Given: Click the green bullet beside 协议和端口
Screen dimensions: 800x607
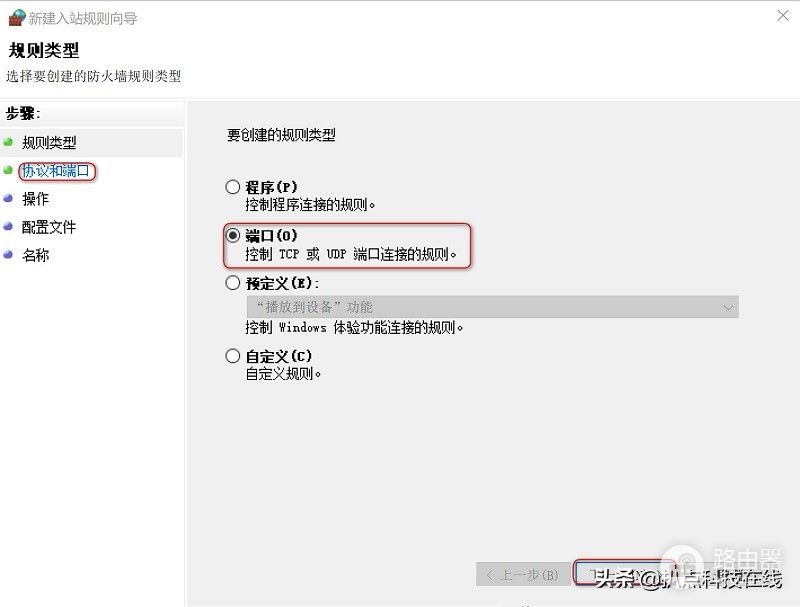Looking at the screenshot, I should tap(8, 170).
